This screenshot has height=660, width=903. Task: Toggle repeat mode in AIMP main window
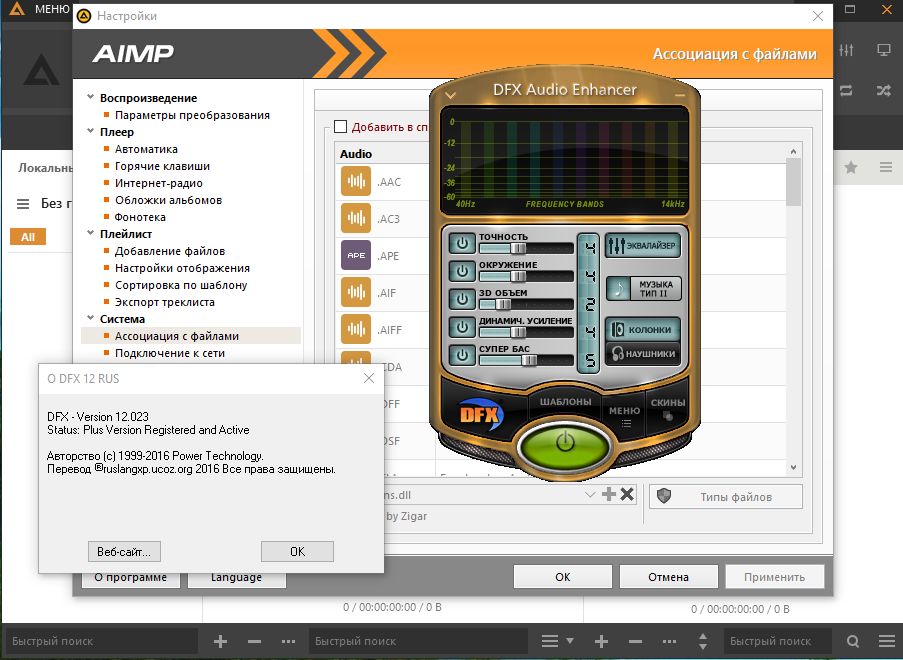[846, 90]
